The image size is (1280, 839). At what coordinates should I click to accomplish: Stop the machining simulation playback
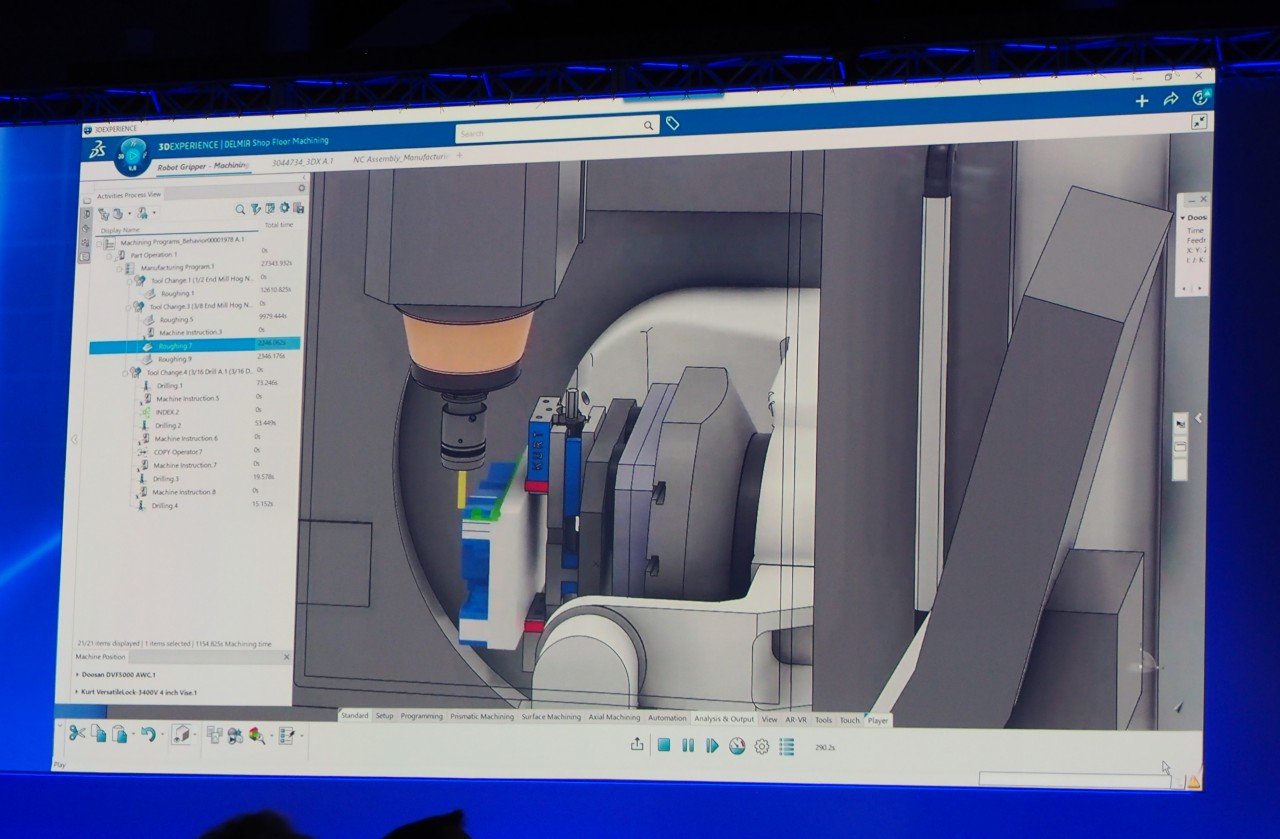click(x=663, y=745)
